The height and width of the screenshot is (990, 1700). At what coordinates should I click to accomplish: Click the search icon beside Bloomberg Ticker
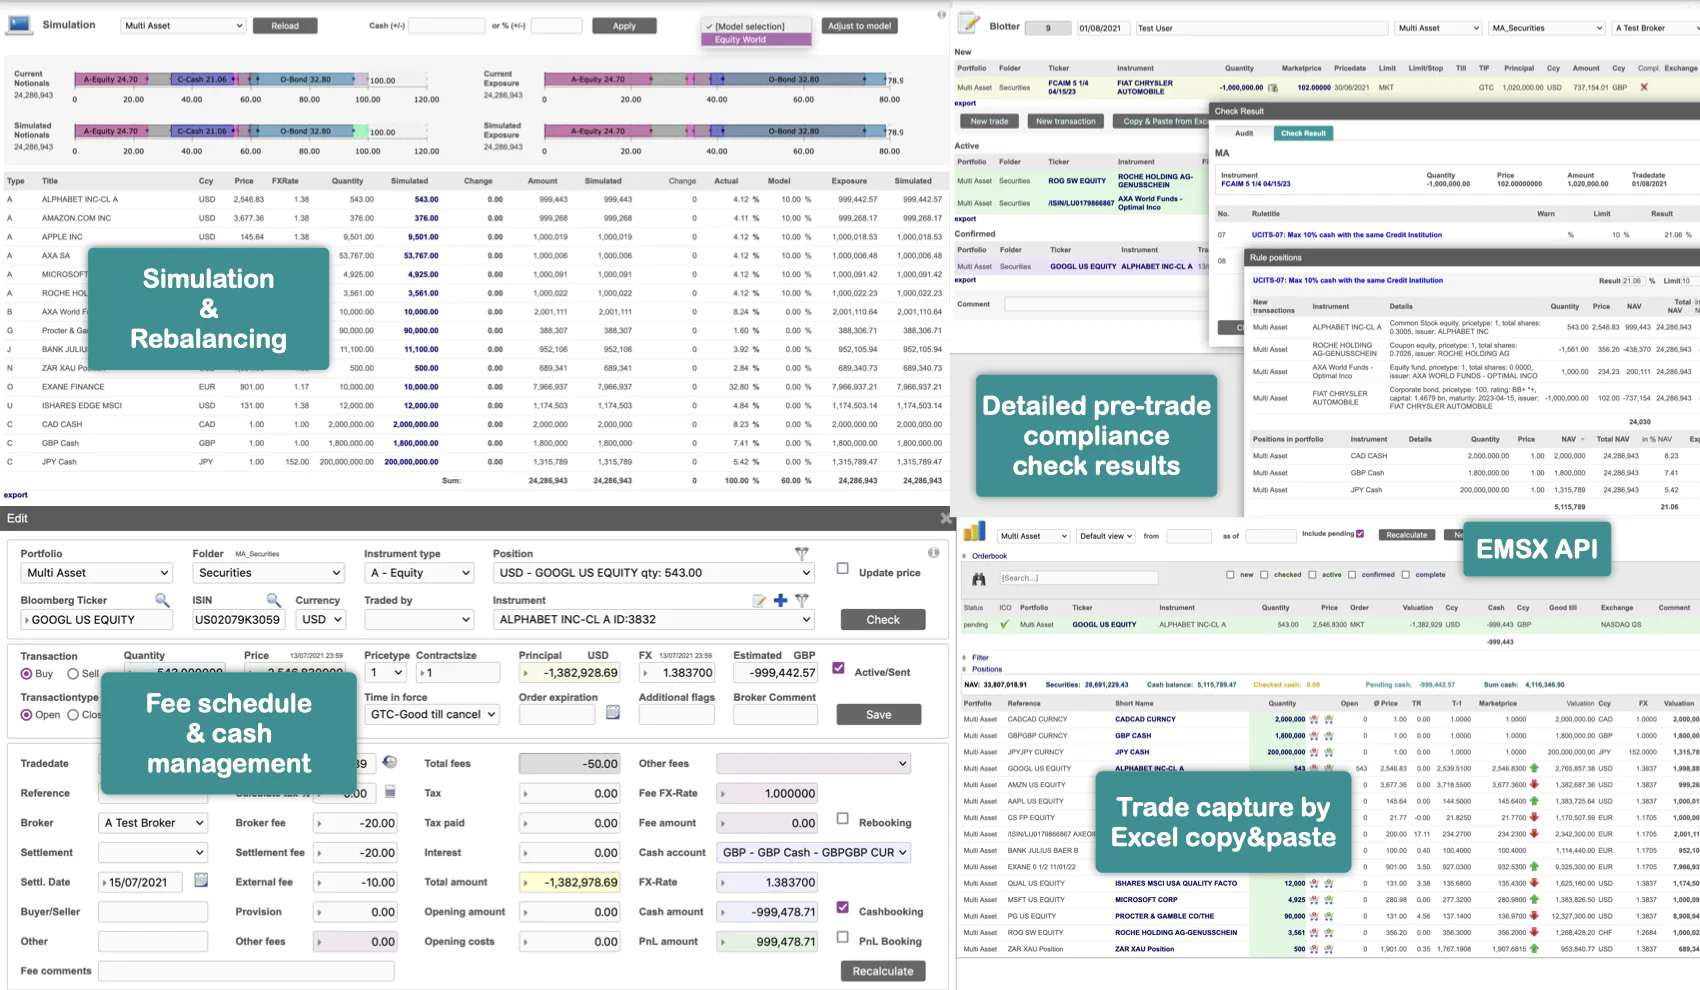pos(162,600)
